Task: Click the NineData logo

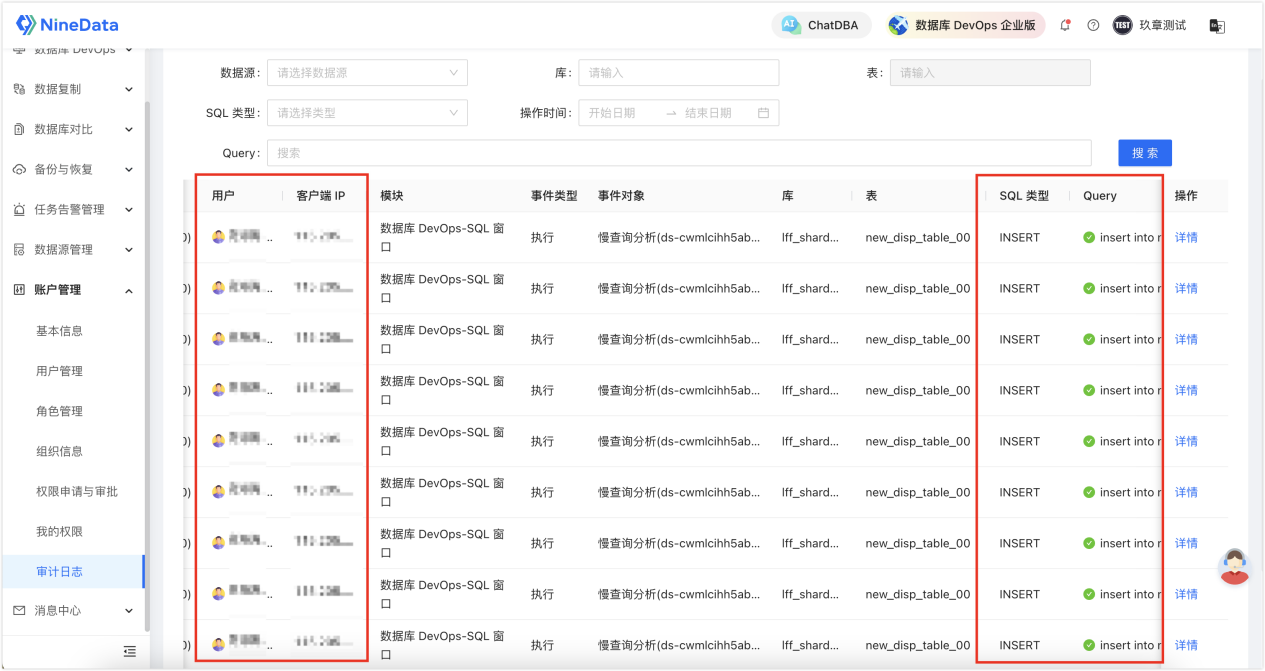Action: [68, 25]
